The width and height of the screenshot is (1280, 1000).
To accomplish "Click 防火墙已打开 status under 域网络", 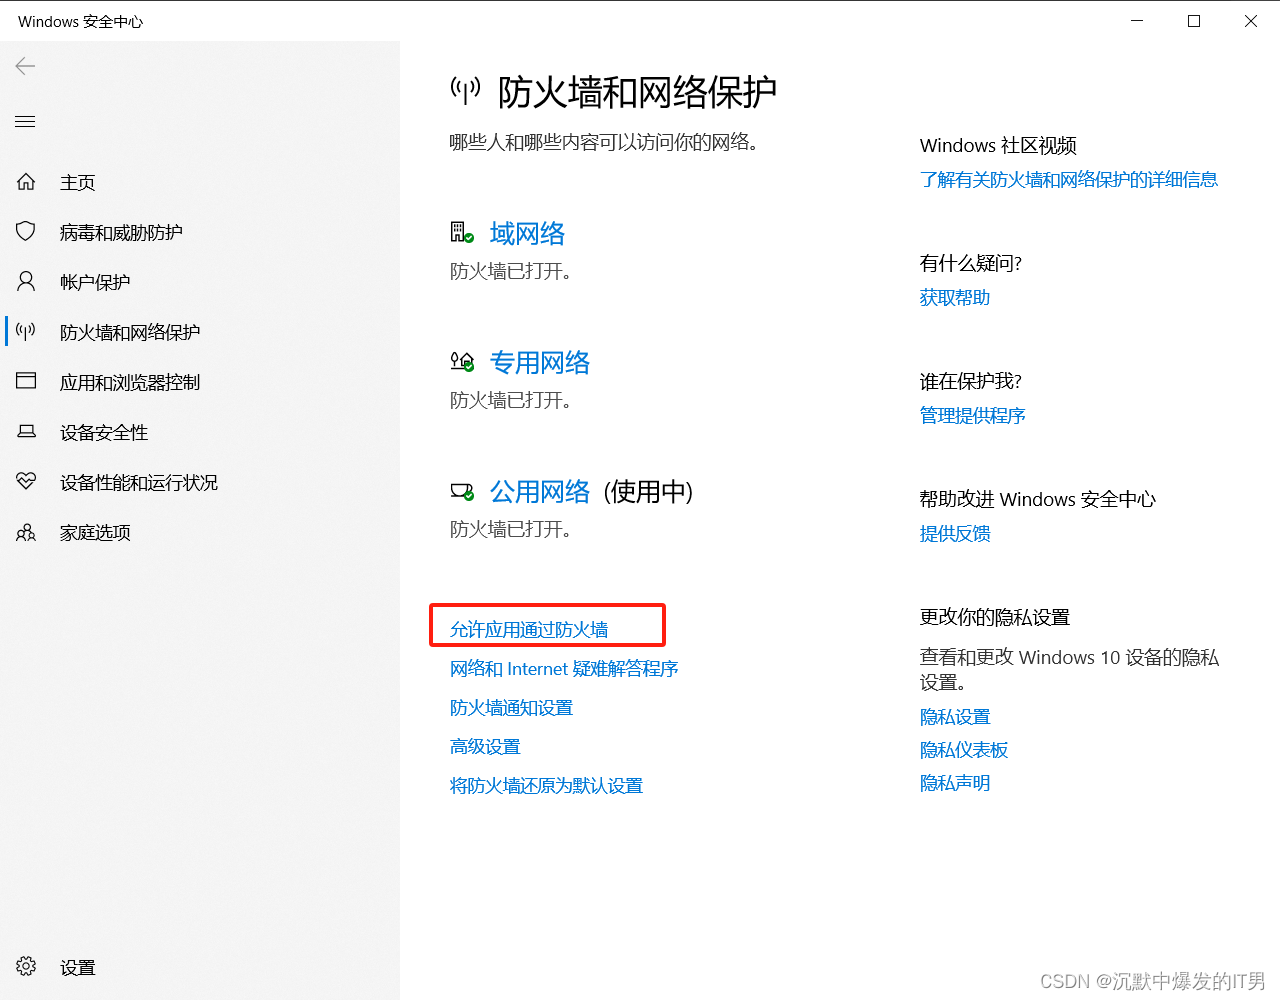I will [510, 271].
